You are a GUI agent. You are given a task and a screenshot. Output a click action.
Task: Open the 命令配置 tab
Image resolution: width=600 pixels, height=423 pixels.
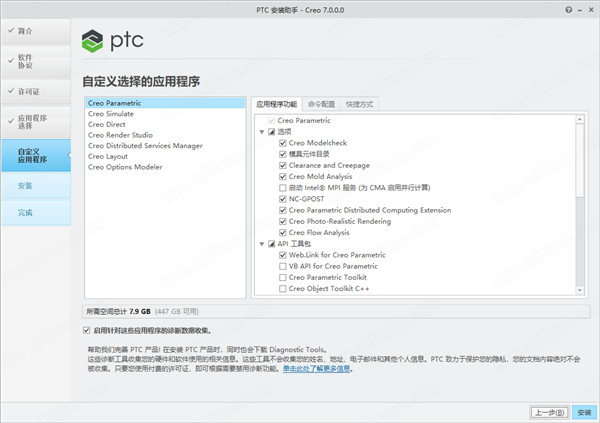(321, 104)
